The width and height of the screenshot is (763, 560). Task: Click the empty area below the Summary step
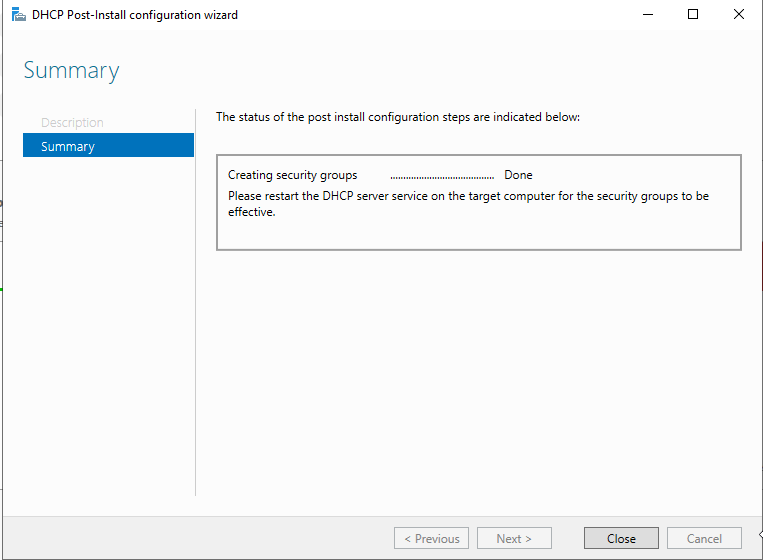pos(108,320)
